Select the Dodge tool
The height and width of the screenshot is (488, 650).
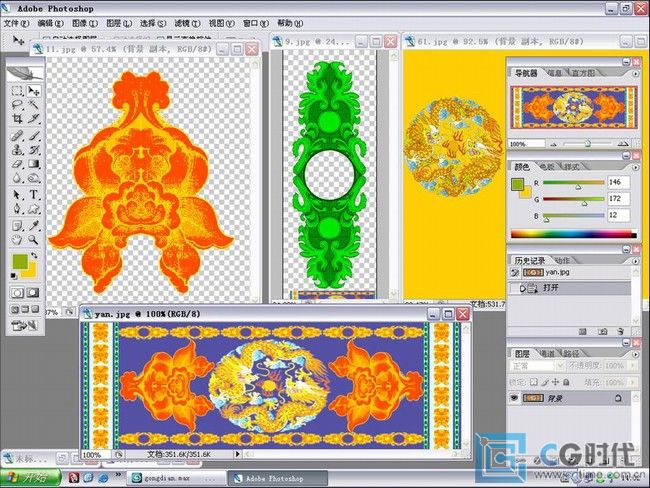[34, 178]
